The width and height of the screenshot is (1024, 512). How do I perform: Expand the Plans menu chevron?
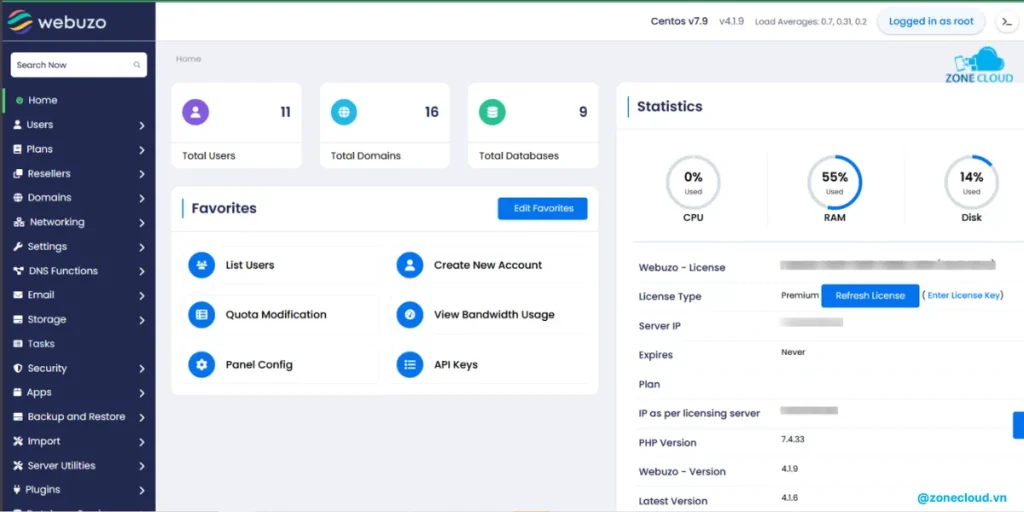pos(142,150)
